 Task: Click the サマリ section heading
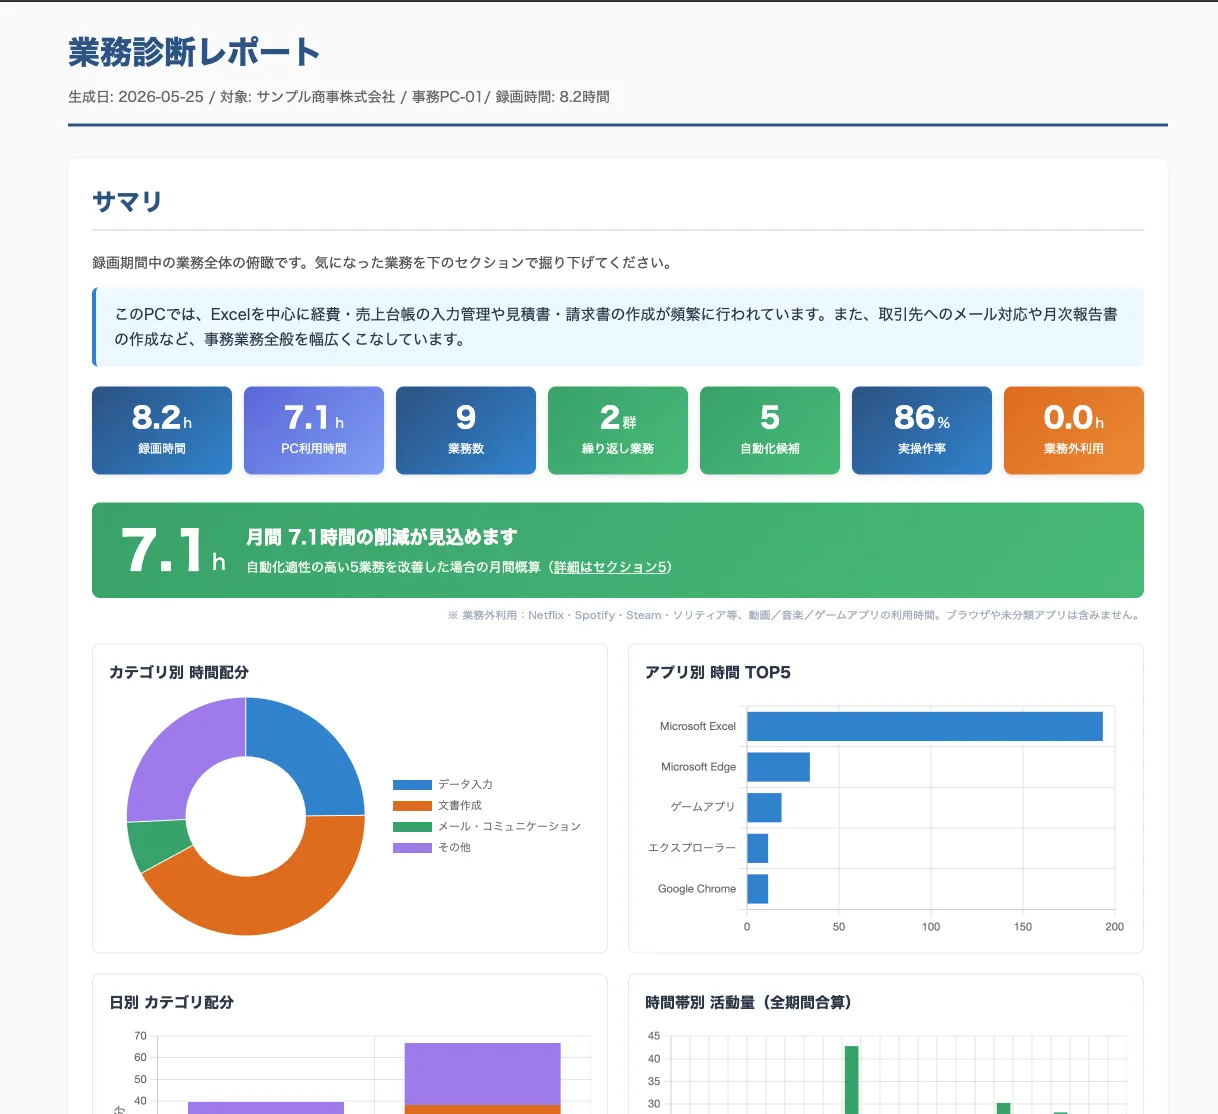(127, 202)
